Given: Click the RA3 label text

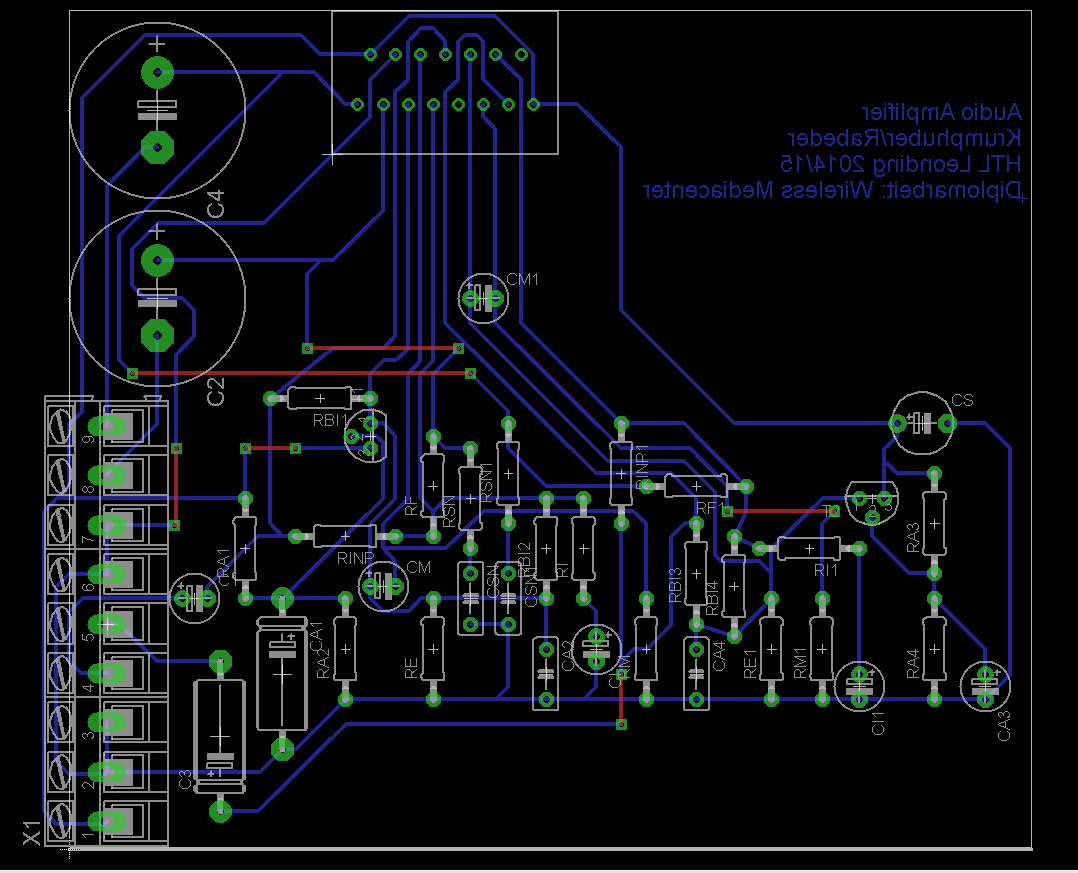Looking at the screenshot, I should 913,538.
